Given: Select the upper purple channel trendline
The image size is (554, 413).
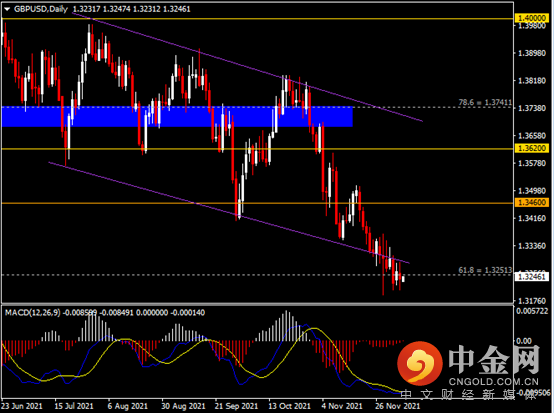Looking at the screenshot, I should coord(247,67).
